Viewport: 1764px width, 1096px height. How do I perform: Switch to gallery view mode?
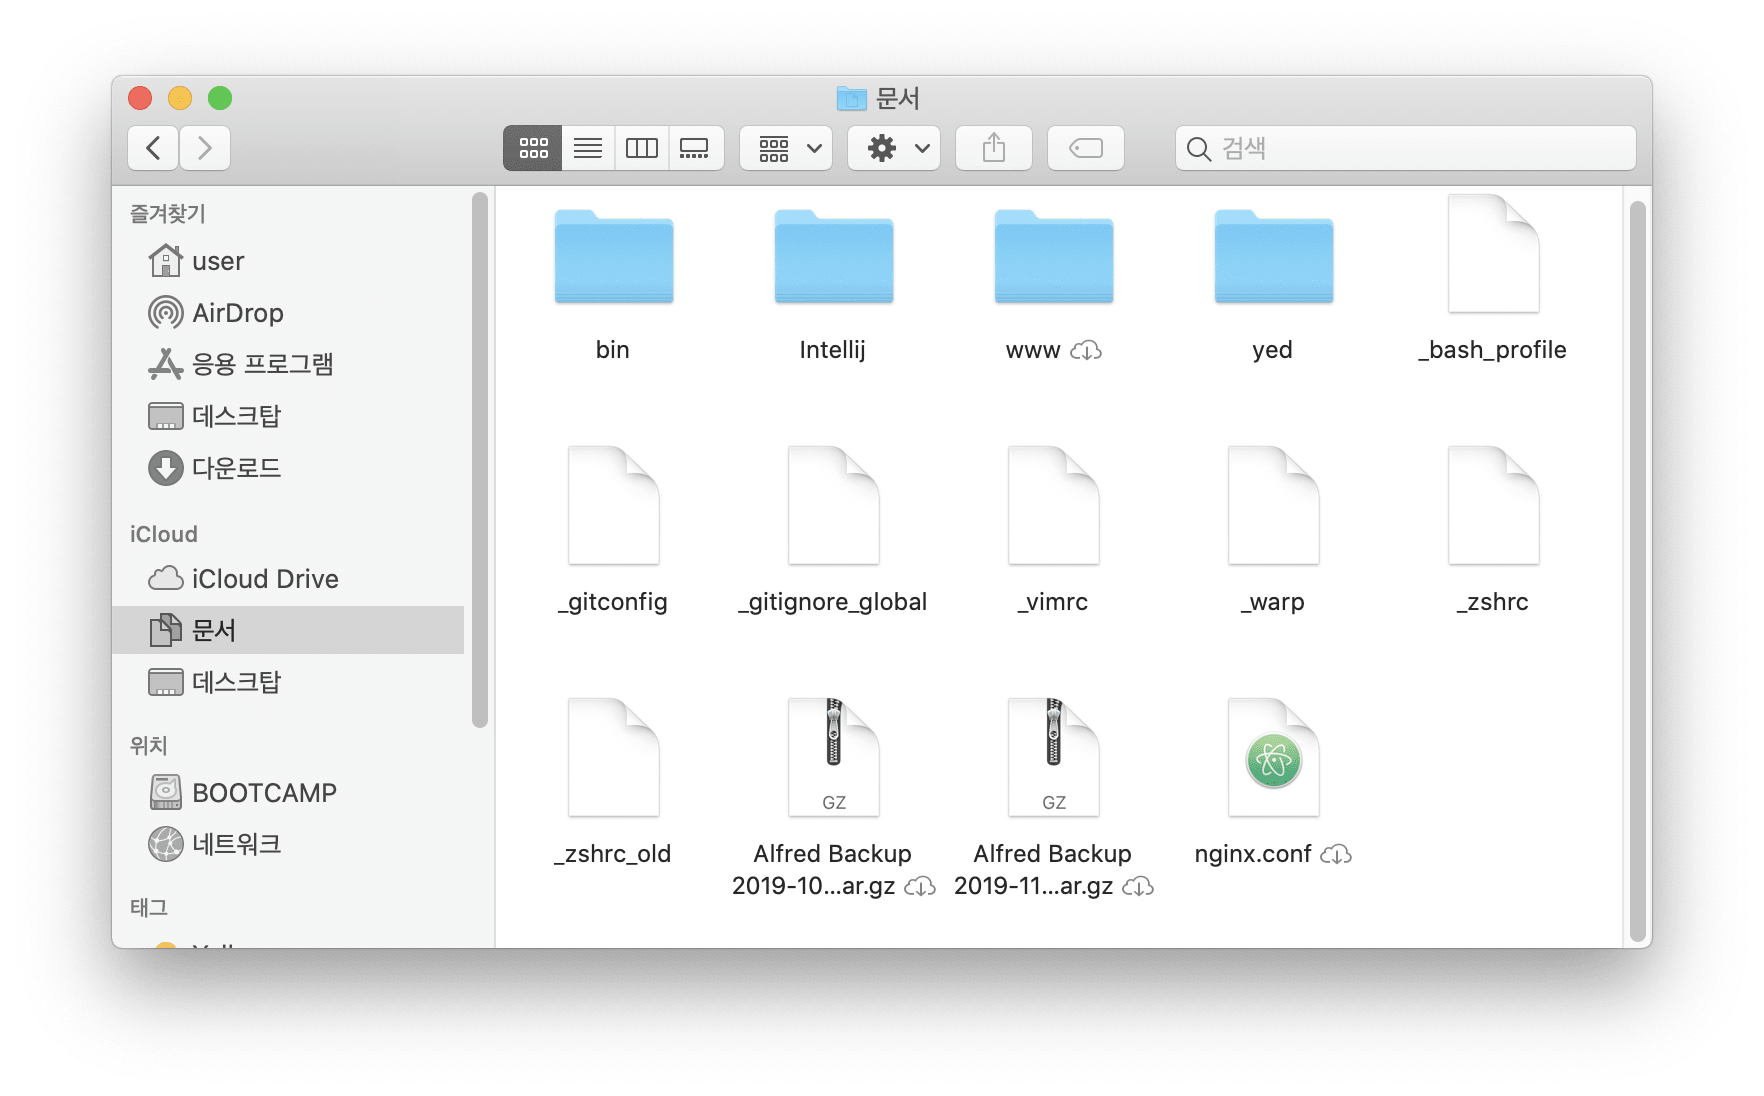tap(695, 148)
